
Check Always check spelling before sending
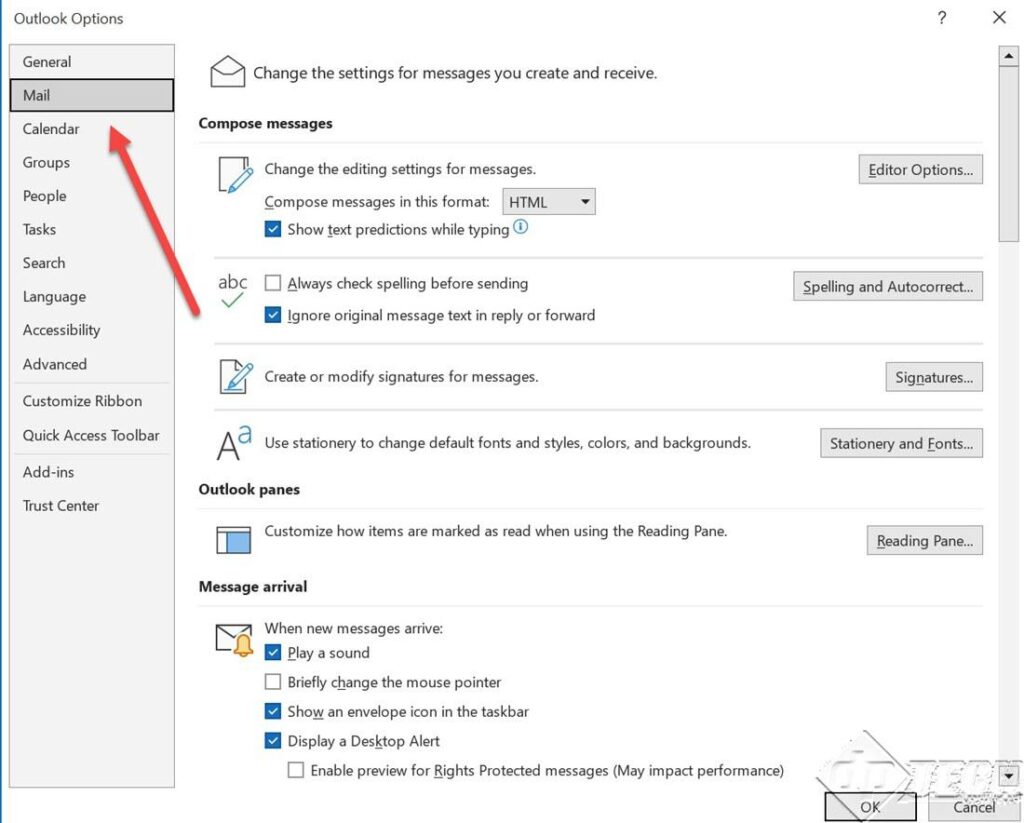click(x=274, y=283)
